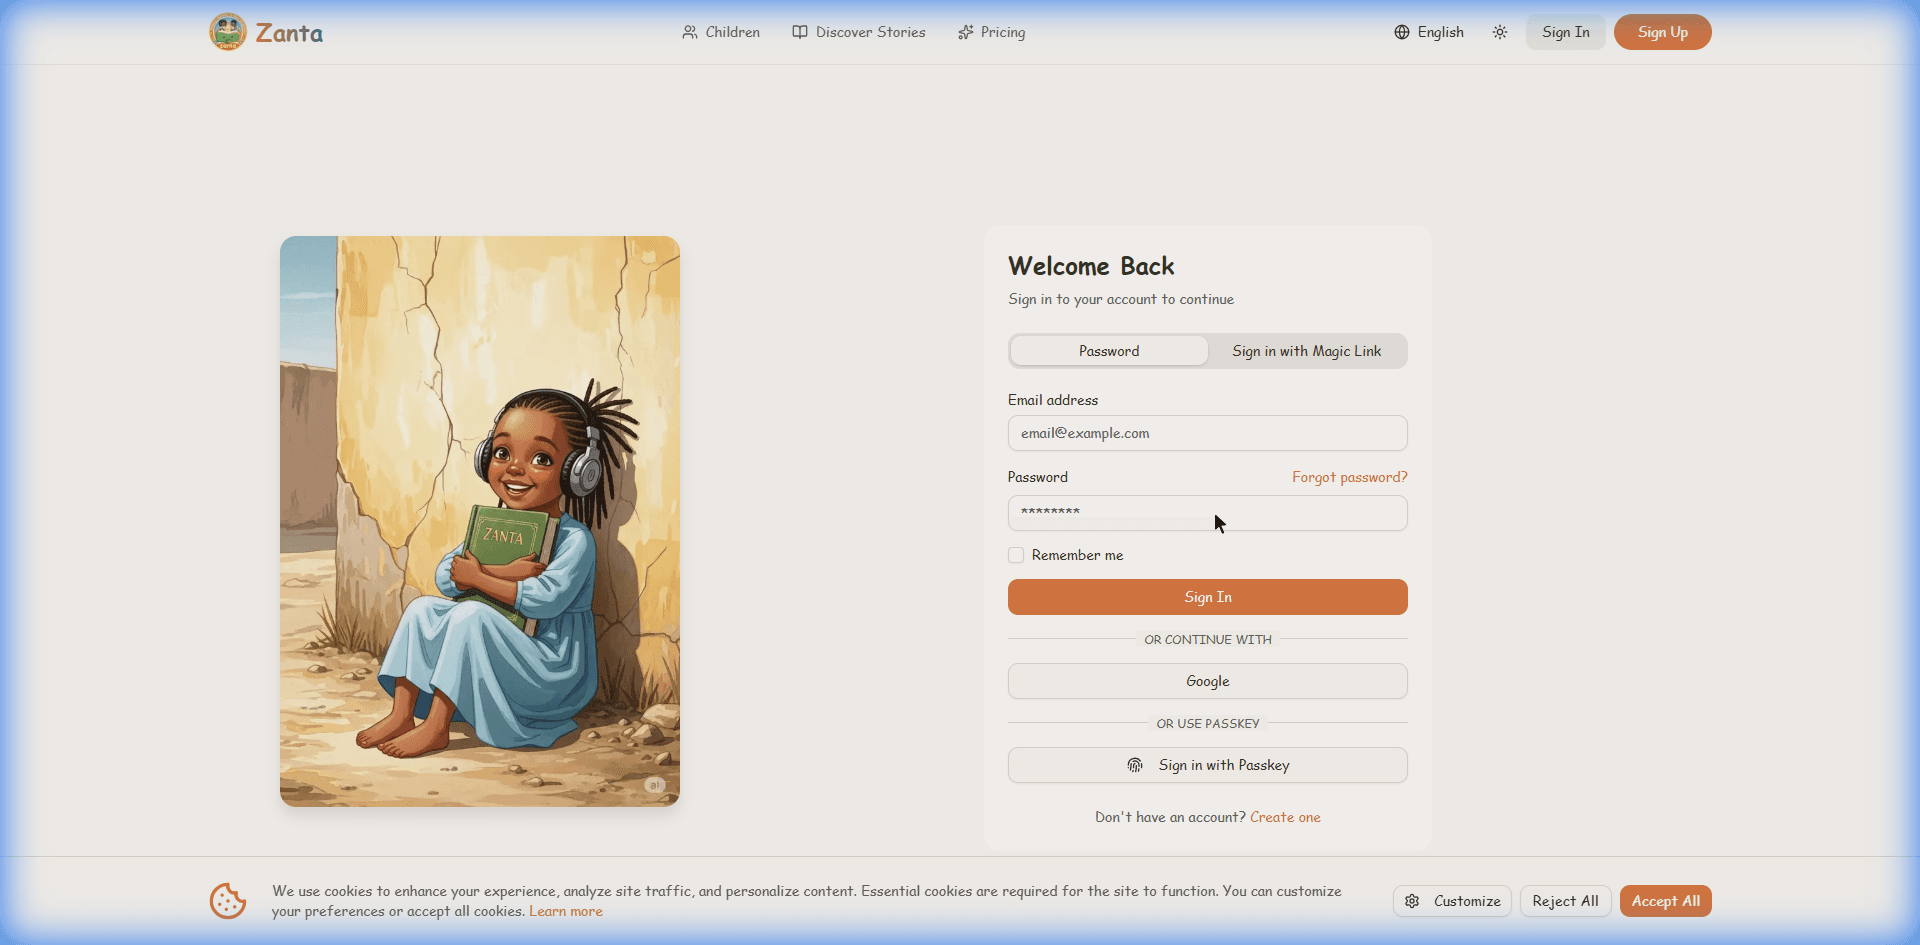1920x945 pixels.
Task: Select the Password sign-in tab
Action: click(1108, 351)
